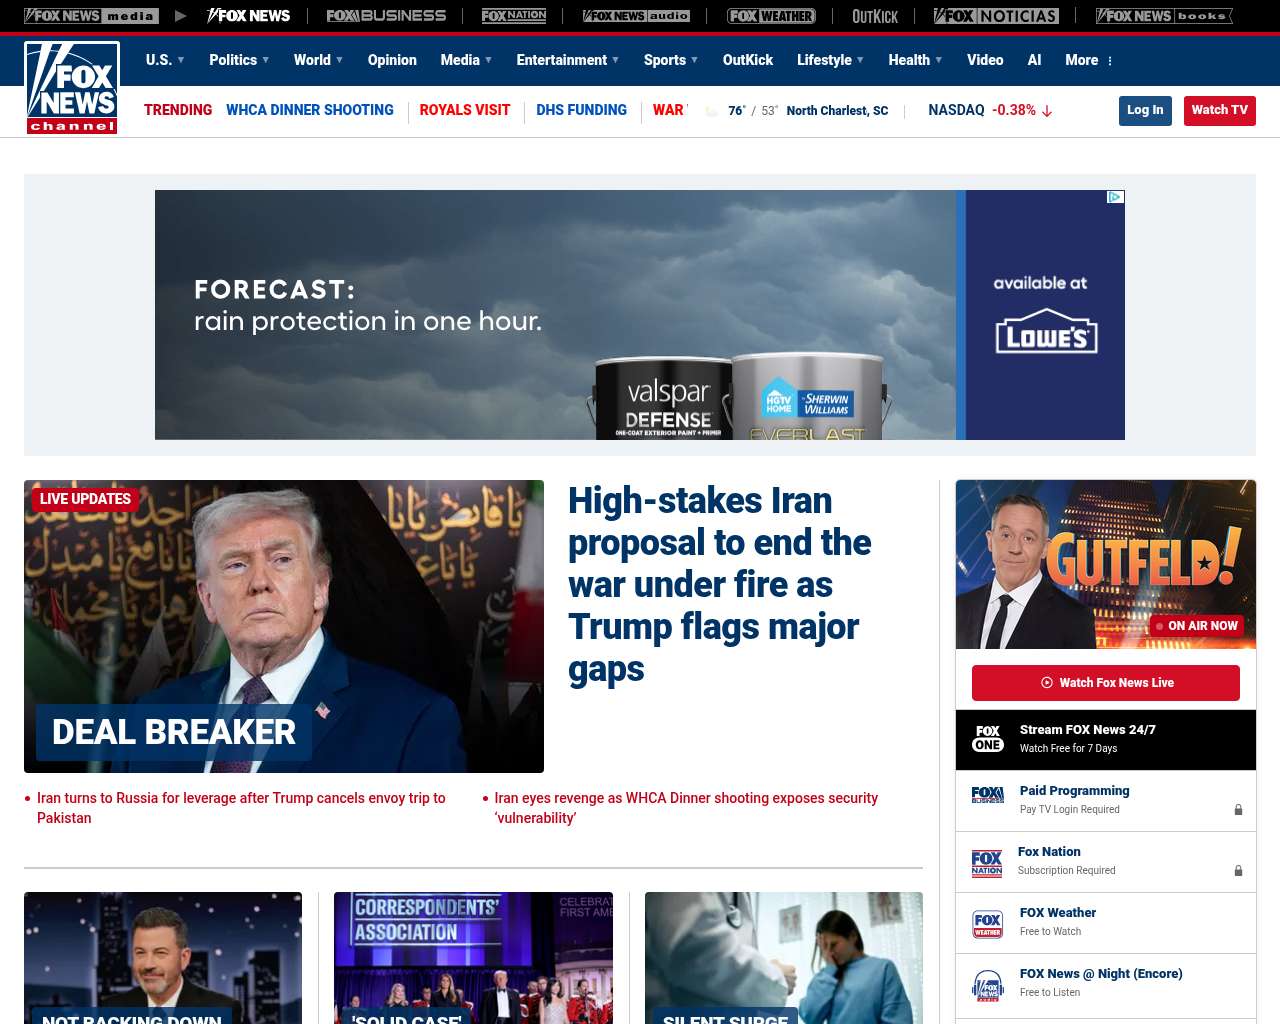The width and height of the screenshot is (1280, 1024).
Task: Click the Fox News Channel home logo
Action: click(72, 88)
